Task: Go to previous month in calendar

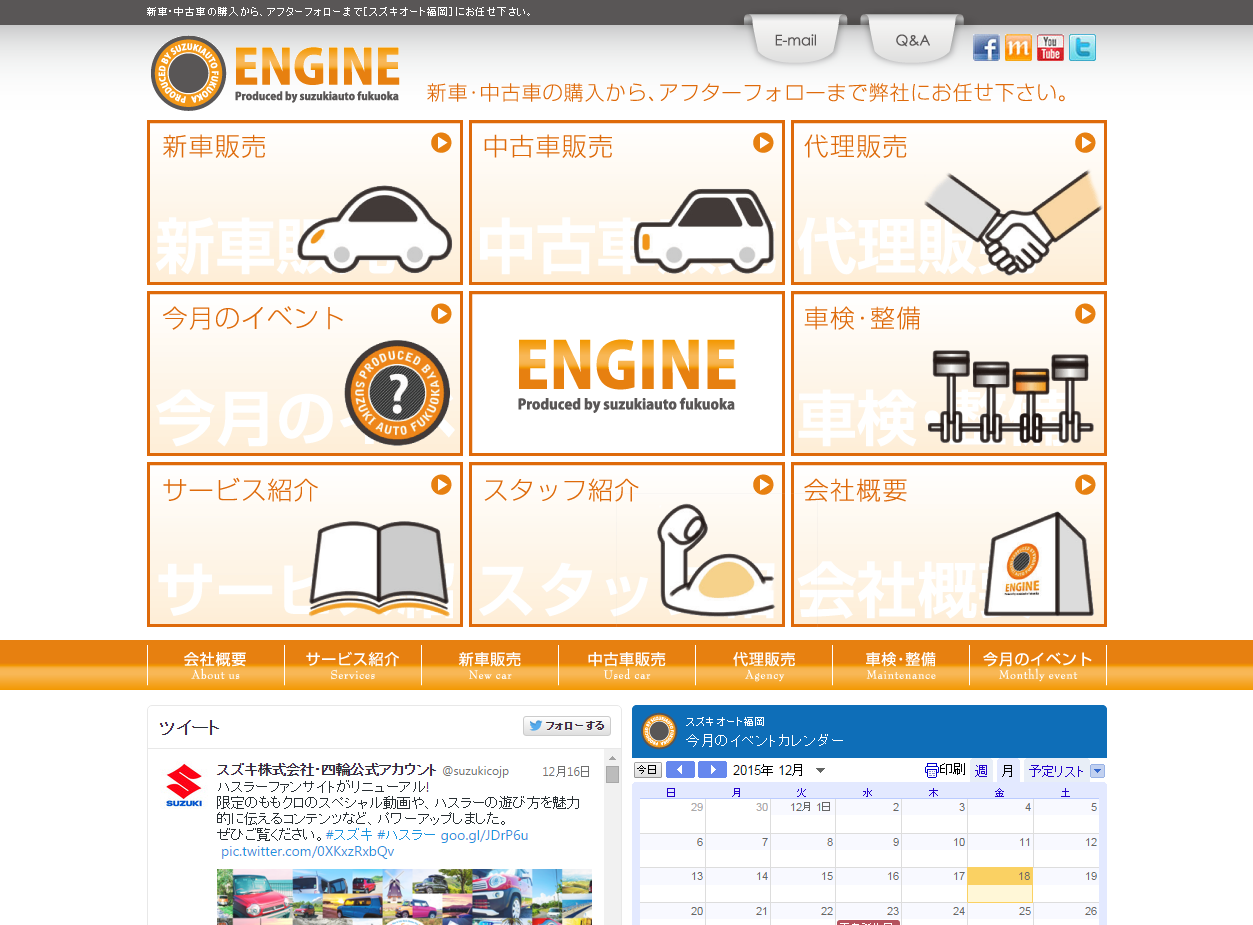Action: pyautogui.click(x=680, y=770)
